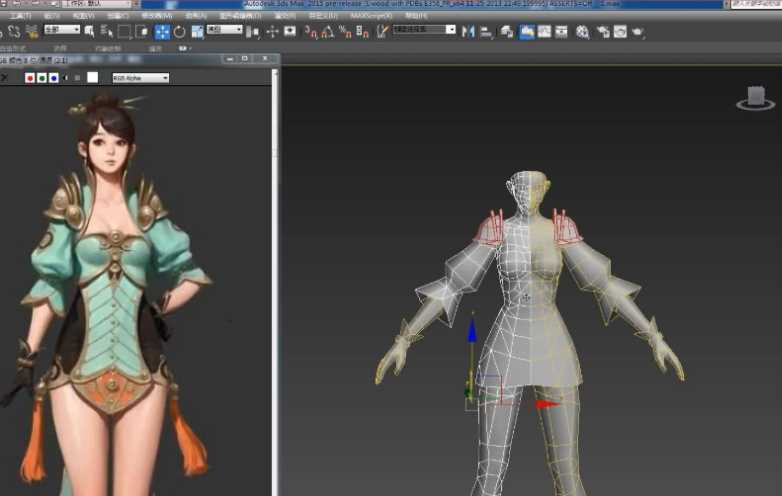Toggle the Angle Snap icon
Screen dimensions: 782x496
(329, 31)
